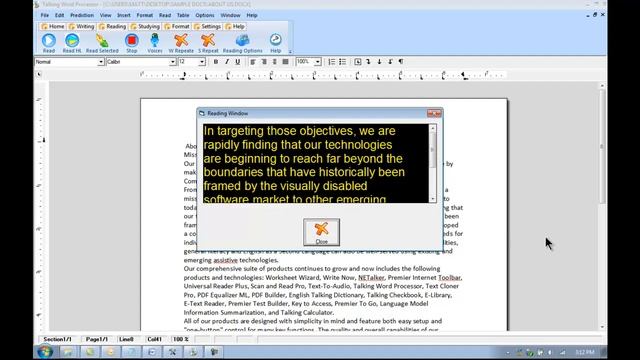Viewport: 640px width, 360px height.
Task: Toggle the paragraph marks display
Action: pyautogui.click(x=401, y=62)
